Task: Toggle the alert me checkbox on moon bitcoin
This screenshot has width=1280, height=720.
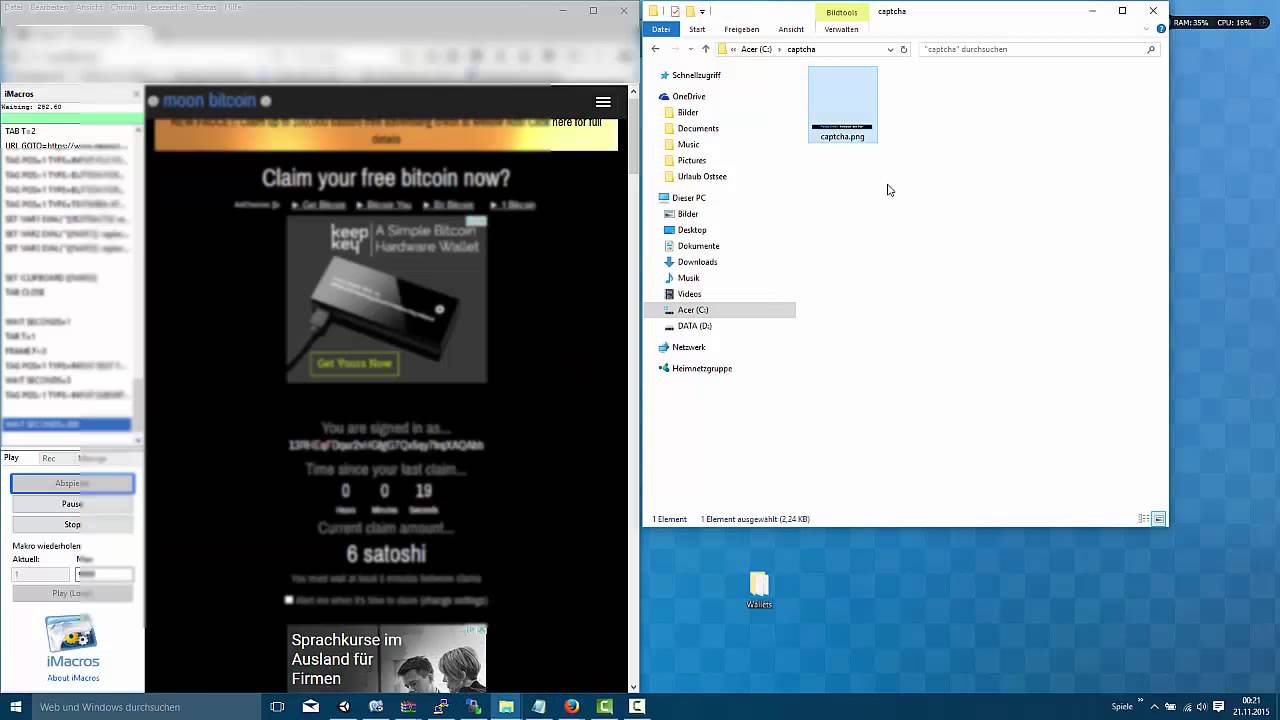Action: coord(289,600)
